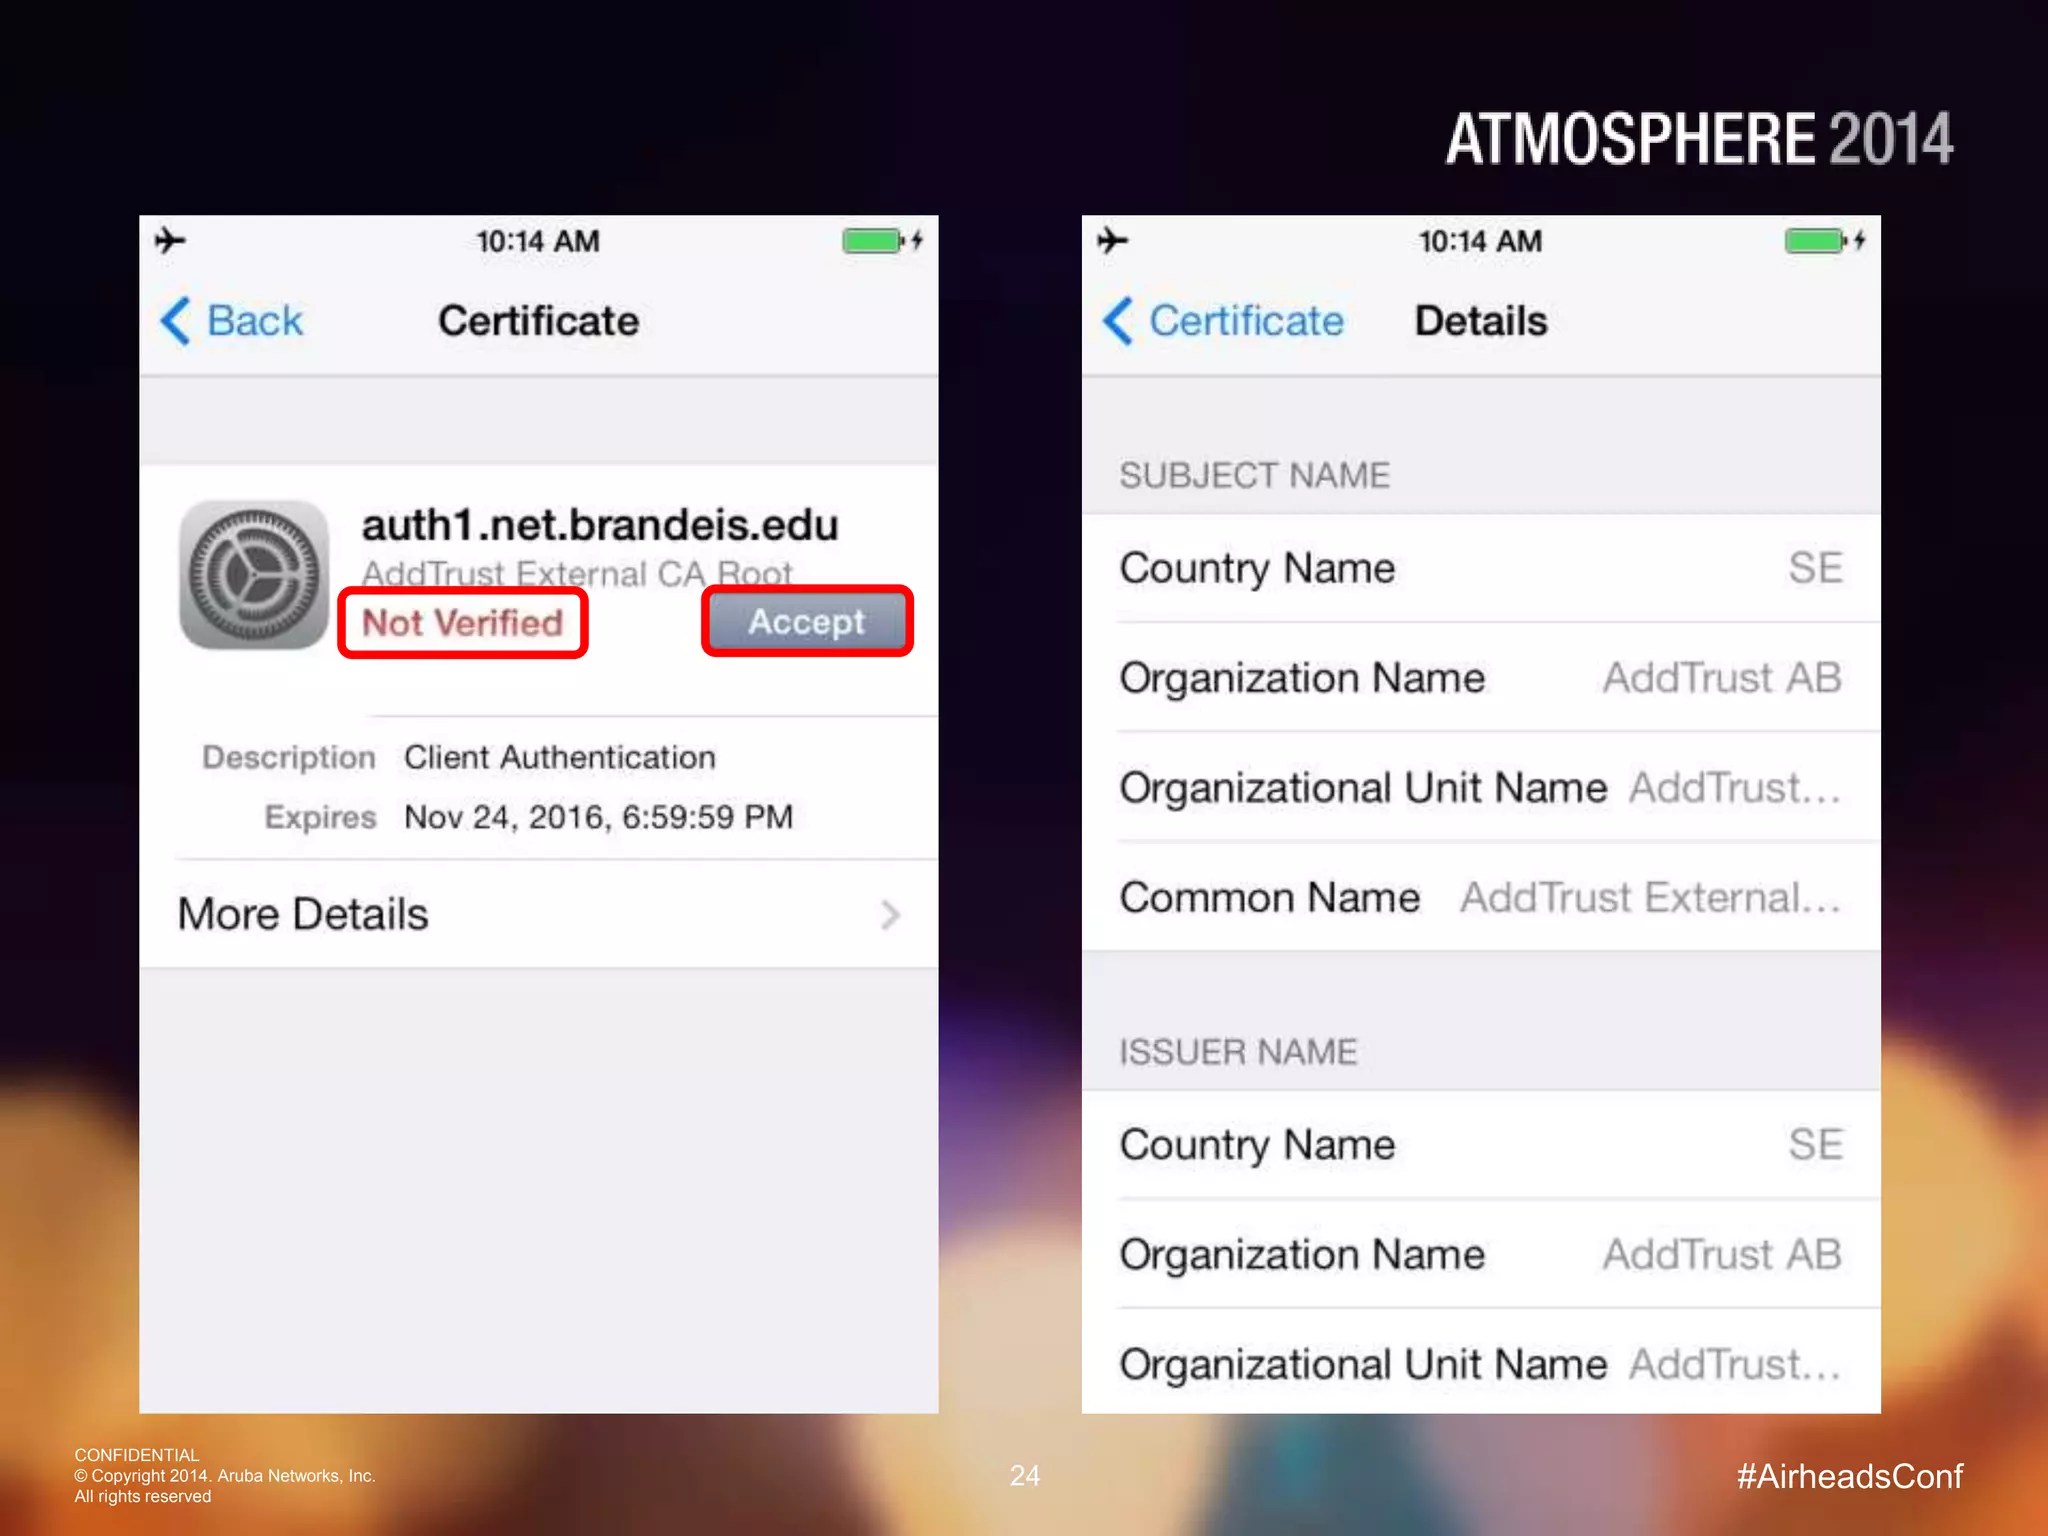2048x1536 pixels.
Task: Tap the More Details chevron arrow
Action: 890,915
